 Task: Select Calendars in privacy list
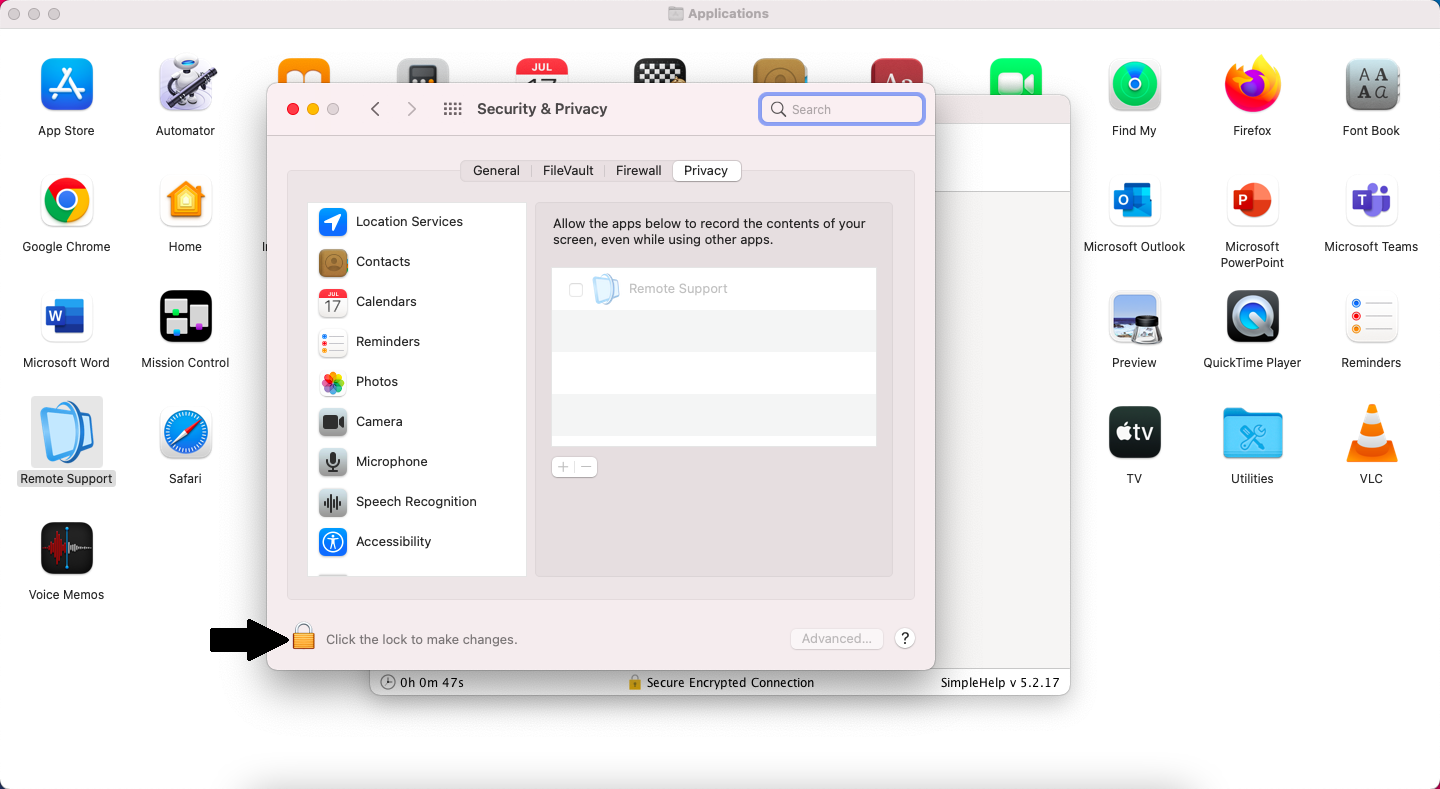(x=417, y=302)
